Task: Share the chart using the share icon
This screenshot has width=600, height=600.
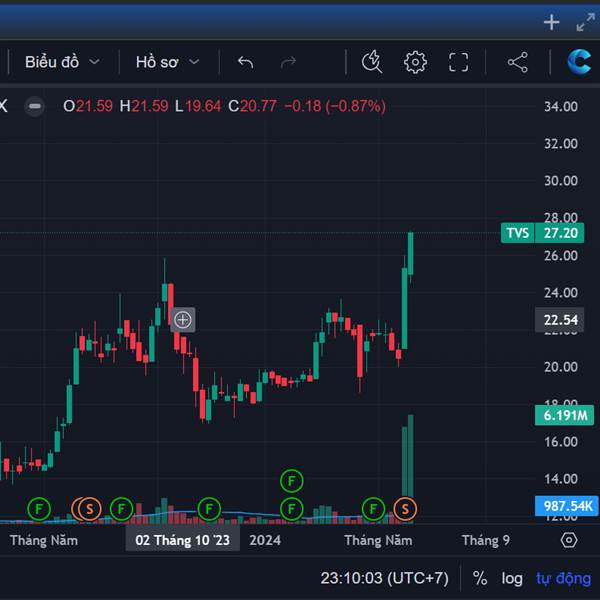Action: click(x=517, y=62)
